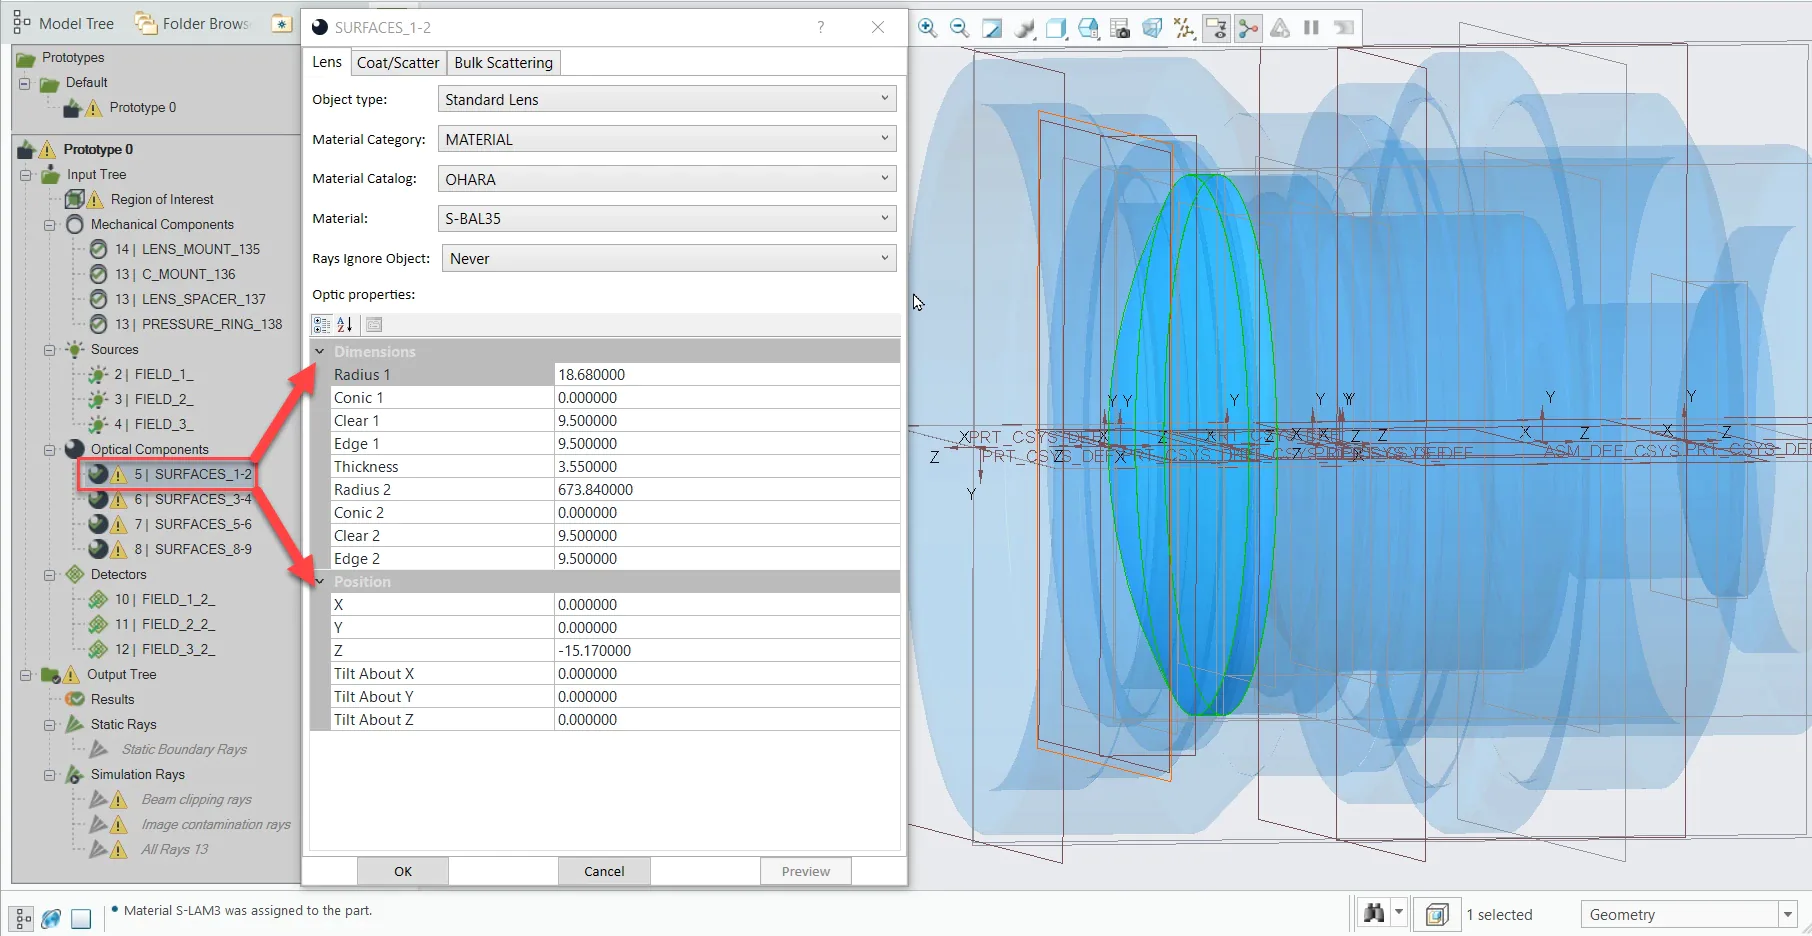Screen dimensions: 1812x936
Task: Click the full screen square icon in status bar
Action: 81,918
